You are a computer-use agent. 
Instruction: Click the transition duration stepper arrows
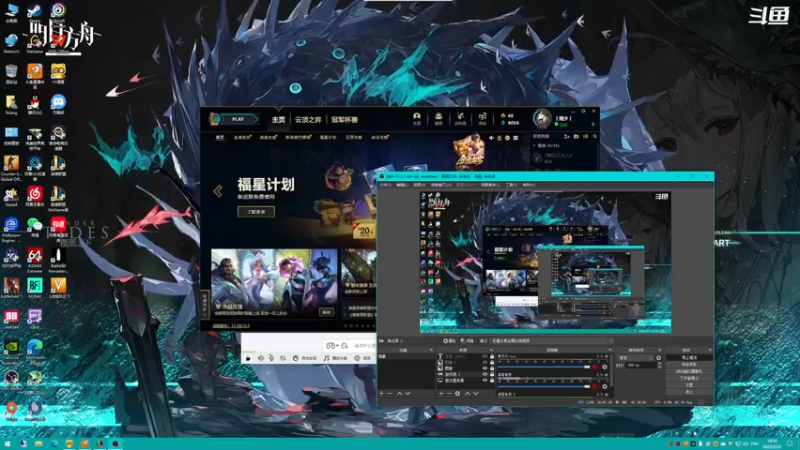[660, 365]
